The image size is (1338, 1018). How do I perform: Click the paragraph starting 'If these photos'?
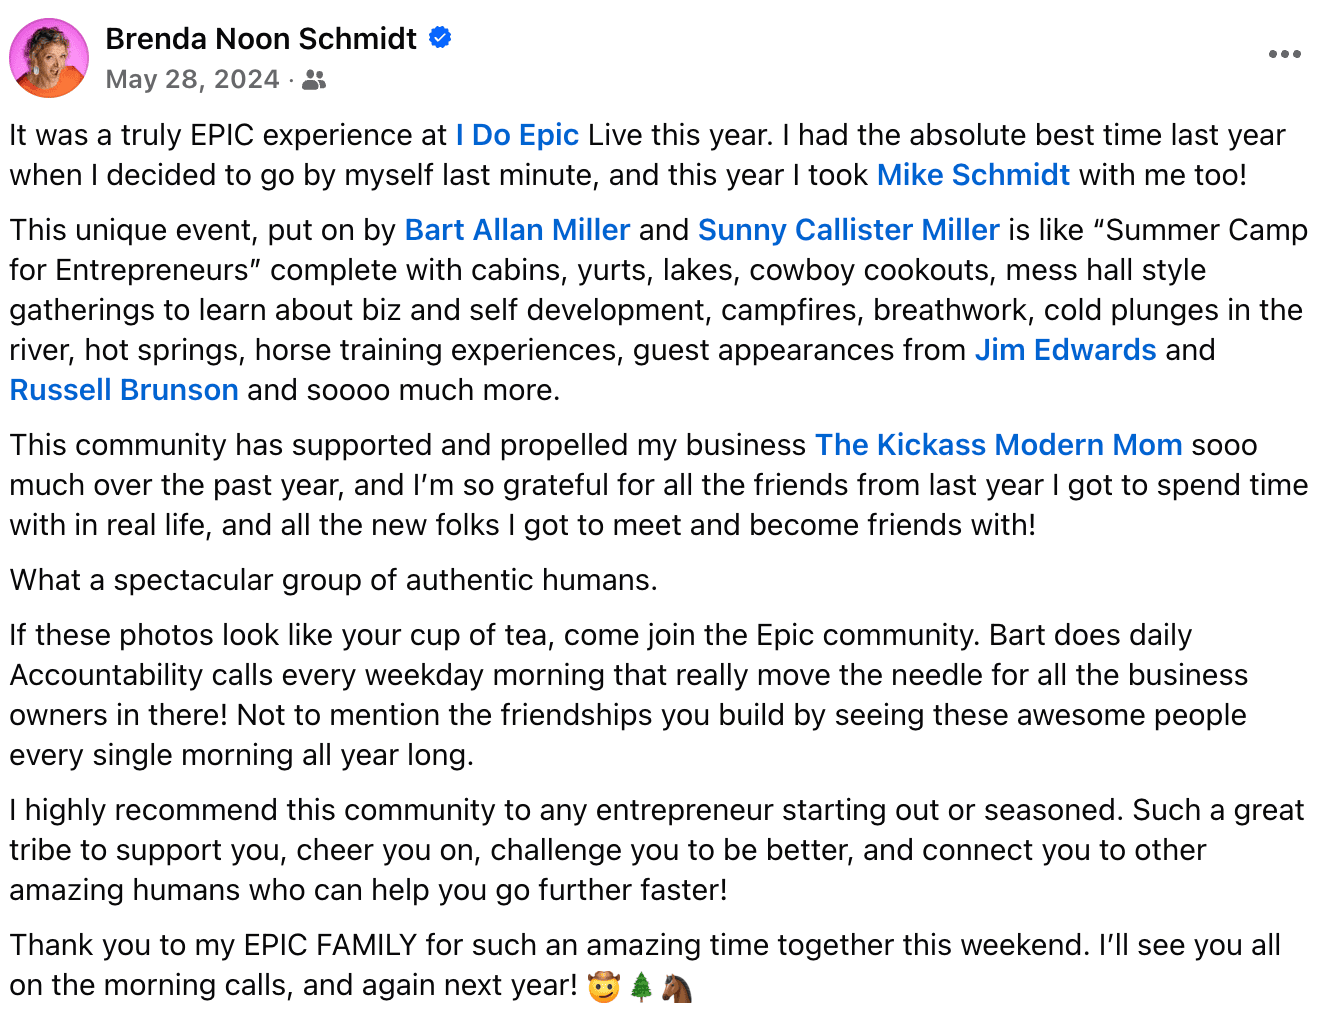click(629, 695)
